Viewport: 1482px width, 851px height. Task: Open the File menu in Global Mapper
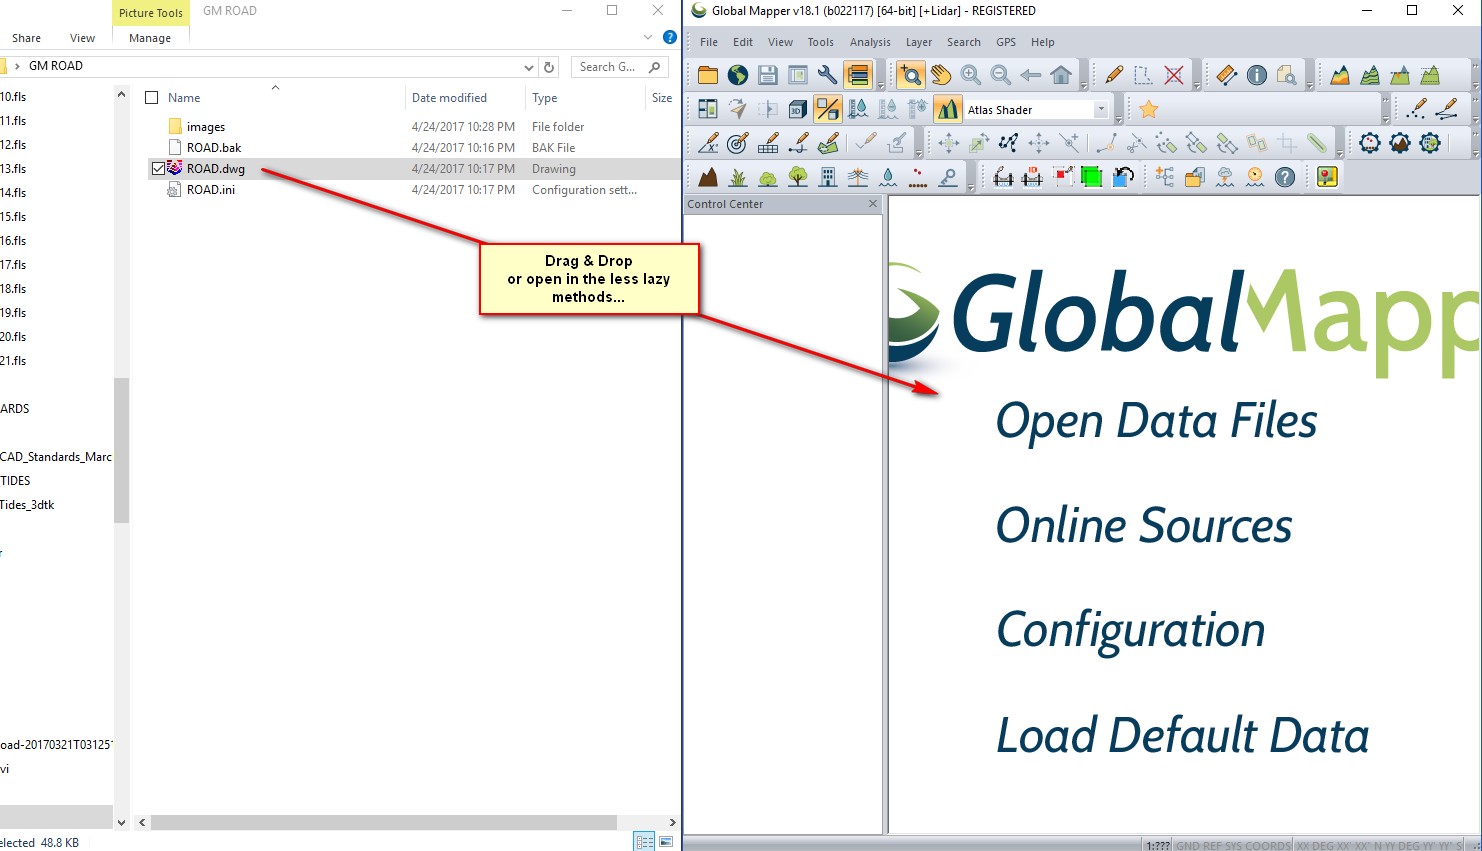(709, 42)
